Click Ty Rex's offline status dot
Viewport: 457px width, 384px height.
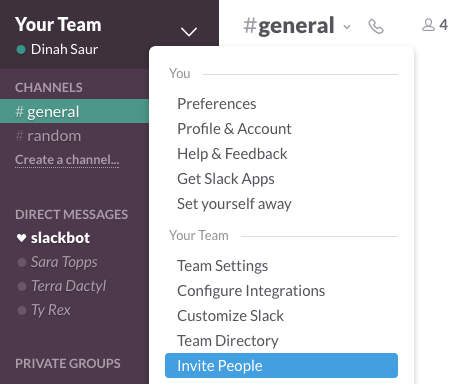point(22,310)
